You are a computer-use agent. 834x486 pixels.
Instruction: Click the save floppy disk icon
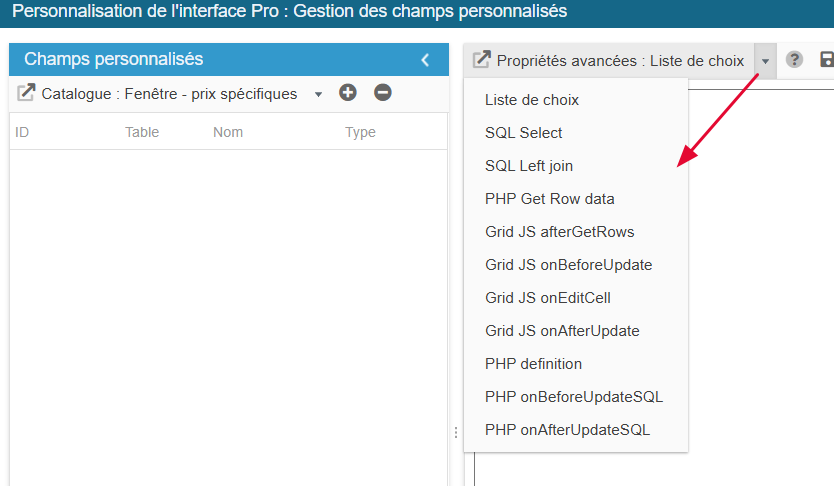coord(827,60)
